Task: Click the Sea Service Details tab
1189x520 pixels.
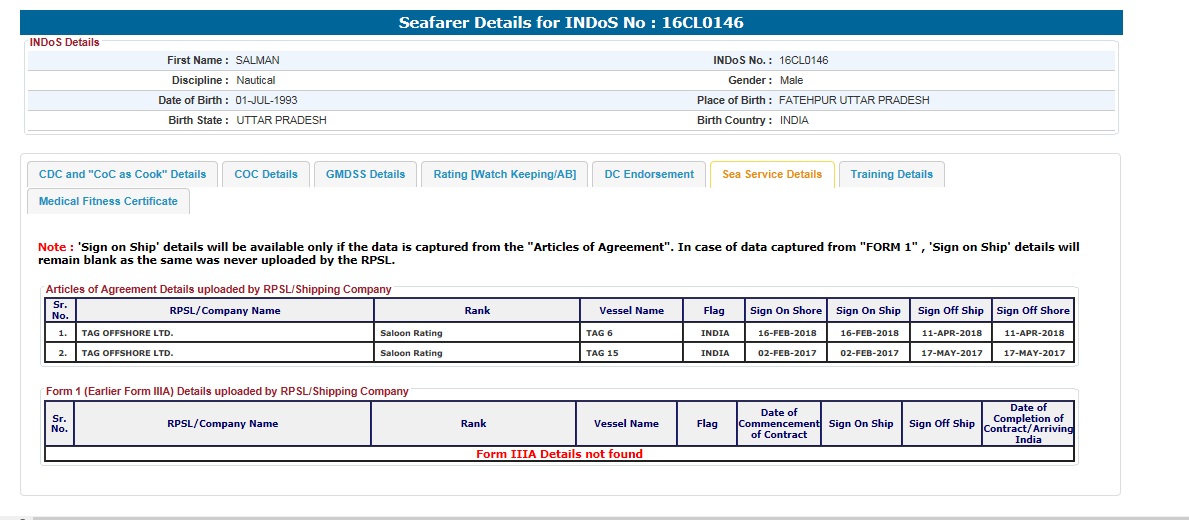Action: pos(771,174)
